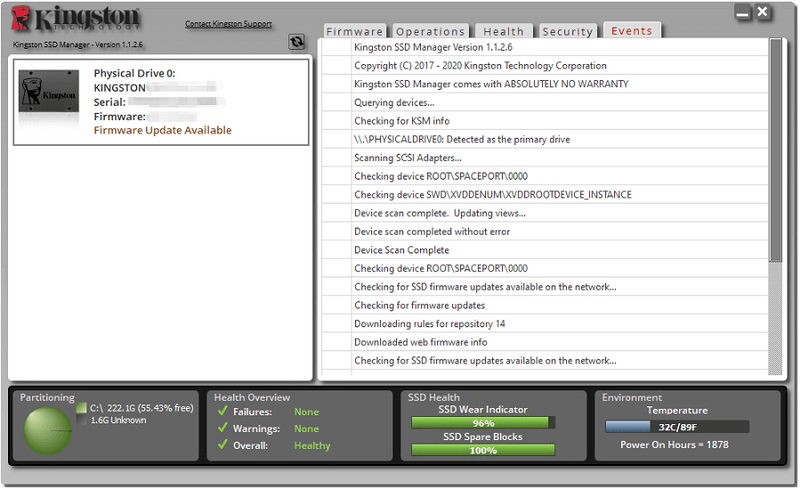The image size is (800, 489).
Task: Click the SSD Spare Blocks 100% bar
Action: coord(483,450)
